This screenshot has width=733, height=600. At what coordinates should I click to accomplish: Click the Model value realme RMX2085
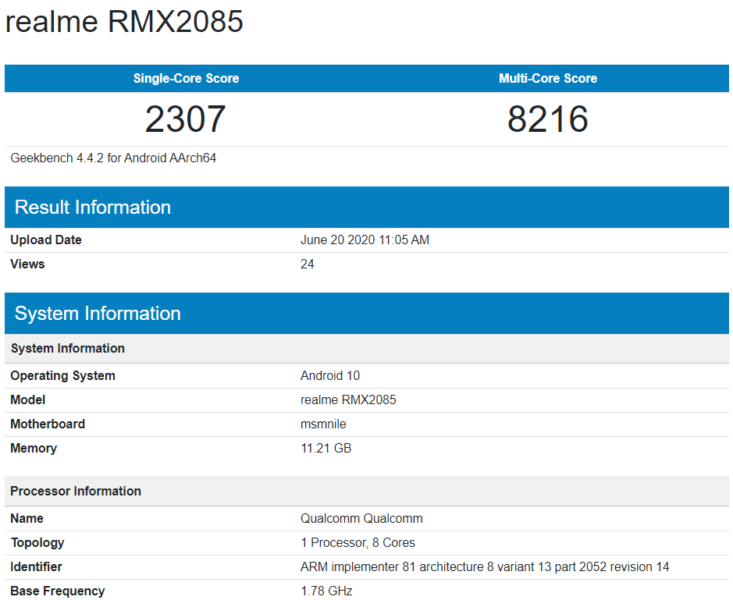(x=348, y=400)
